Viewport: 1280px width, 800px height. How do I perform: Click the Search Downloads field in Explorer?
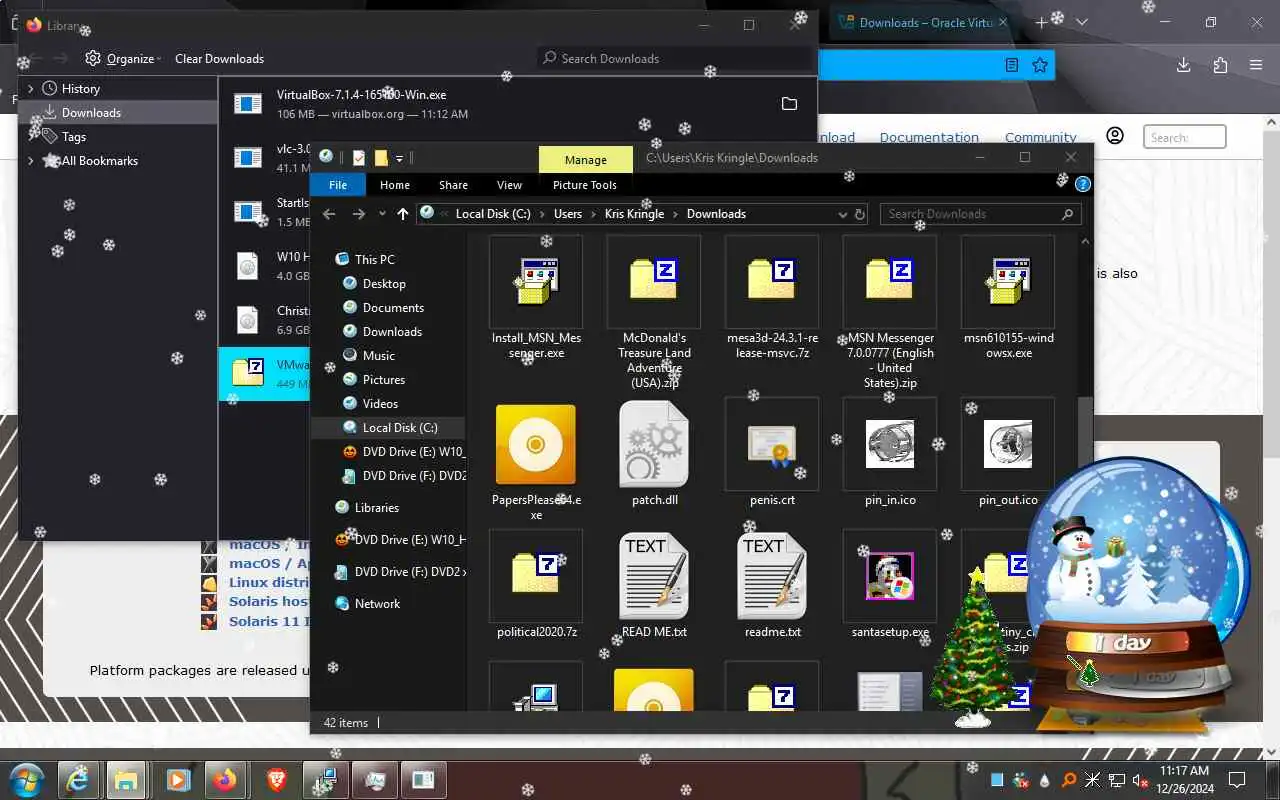[x=980, y=214]
